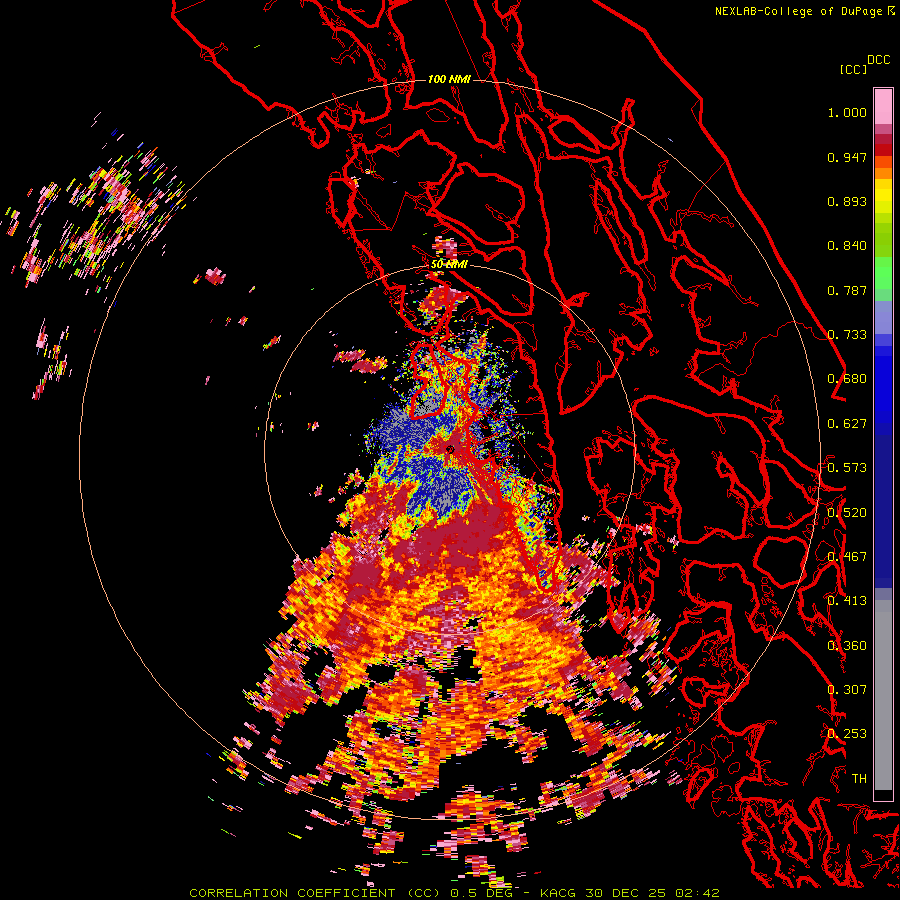Select the 0.253 legend value
900x900 pixels.
pos(847,734)
